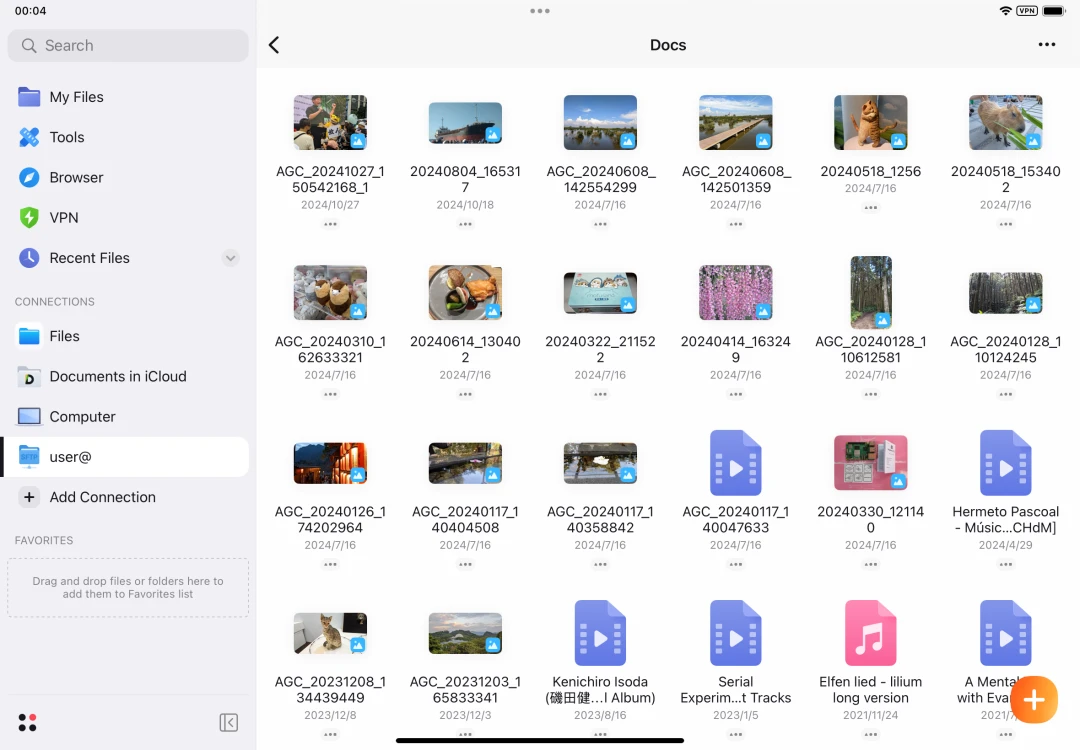Open more options for AGC_20241027_150542168_1
Image resolution: width=1080 pixels, height=750 pixels.
pos(330,224)
